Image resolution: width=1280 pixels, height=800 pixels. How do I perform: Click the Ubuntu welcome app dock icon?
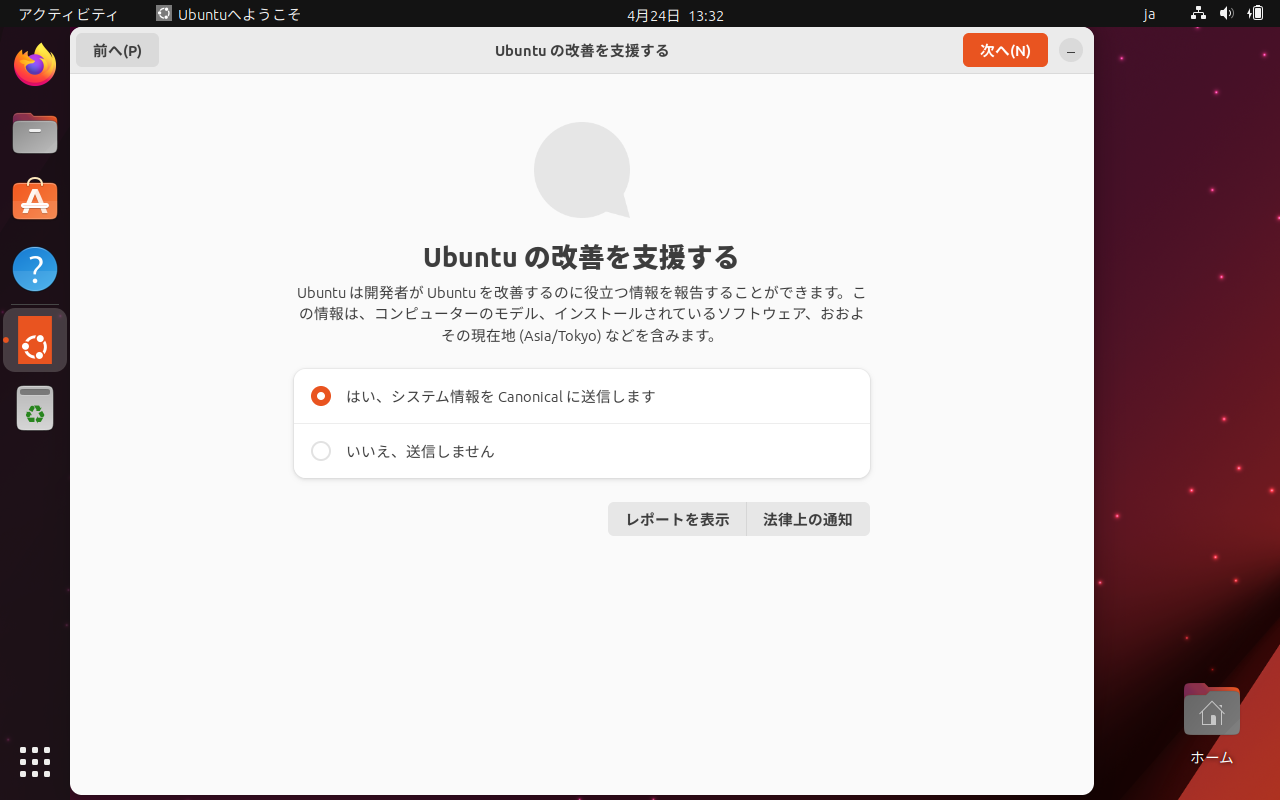point(35,340)
